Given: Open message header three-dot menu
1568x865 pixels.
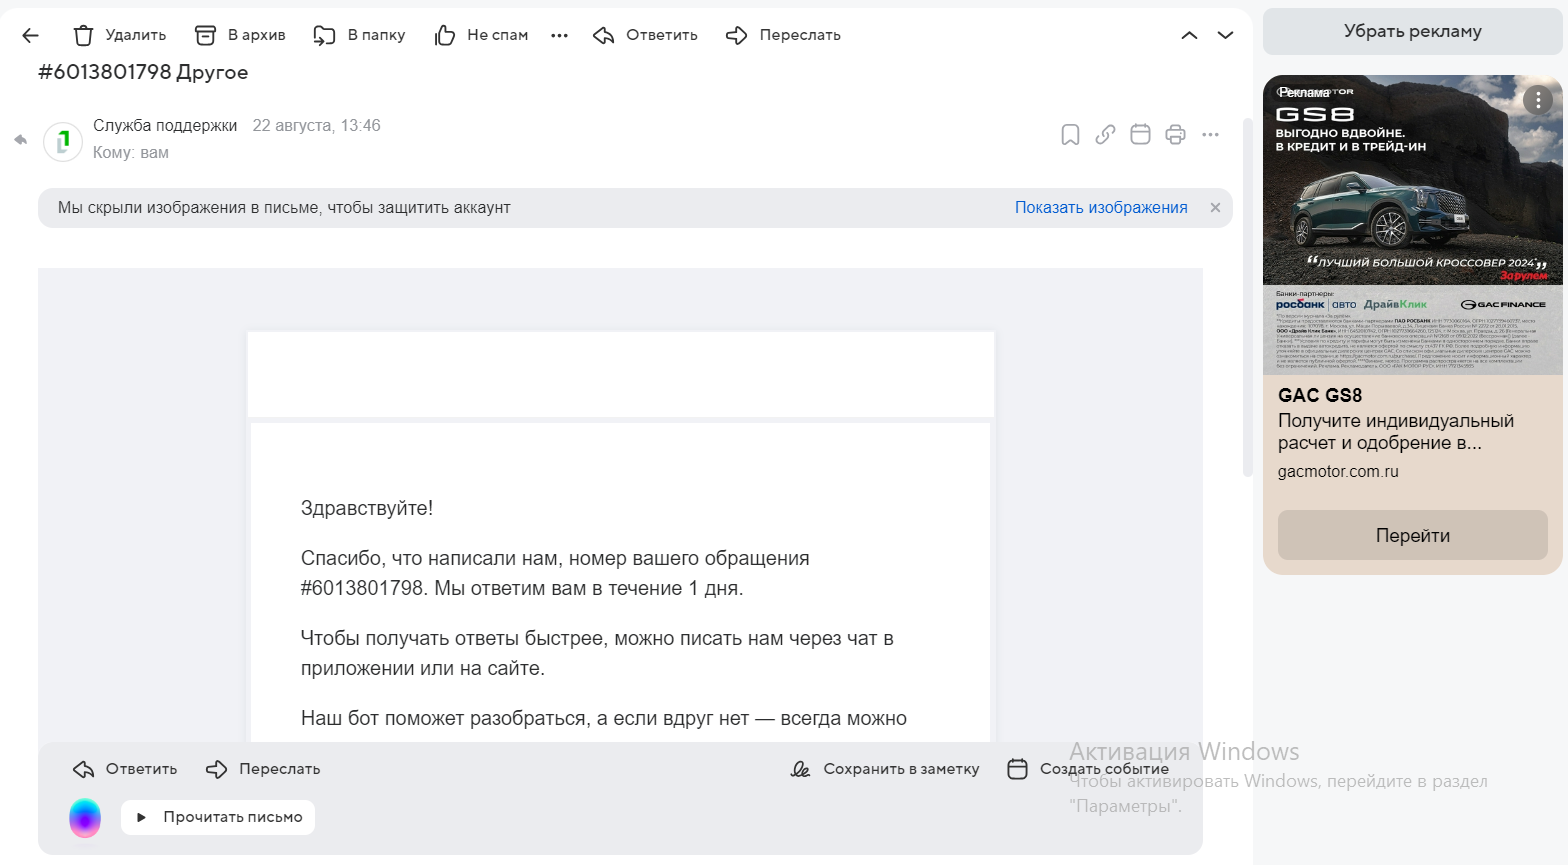Looking at the screenshot, I should tap(1210, 135).
